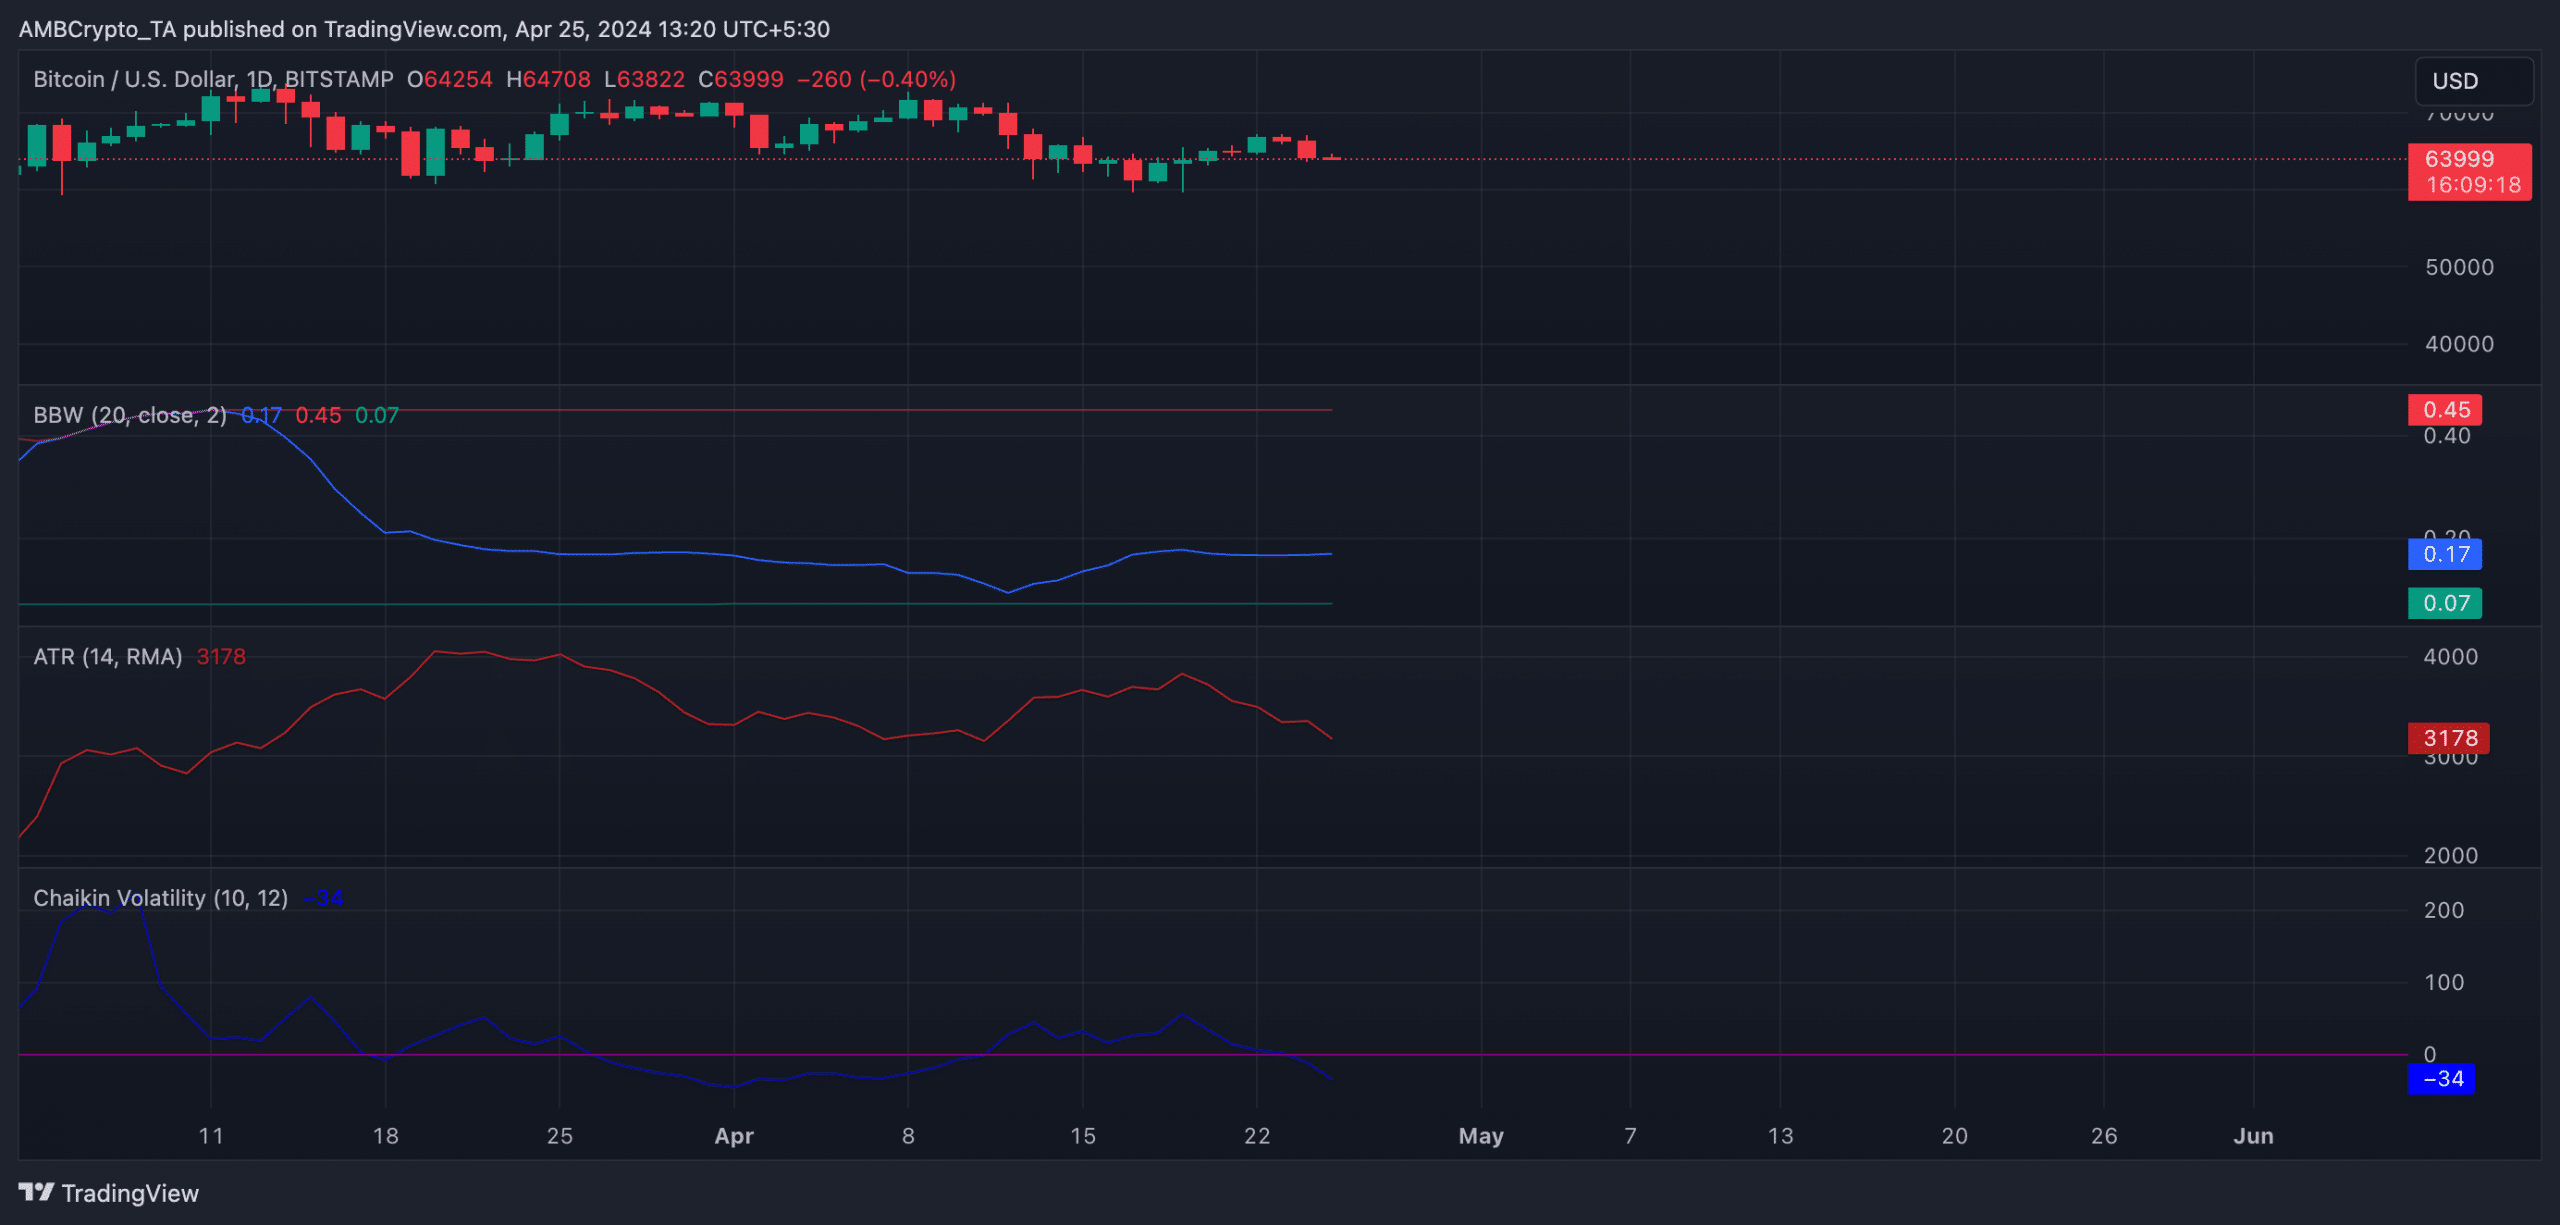The height and width of the screenshot is (1225, 2560).
Task: Click the red 3178 axis price tag
Action: (2449, 738)
